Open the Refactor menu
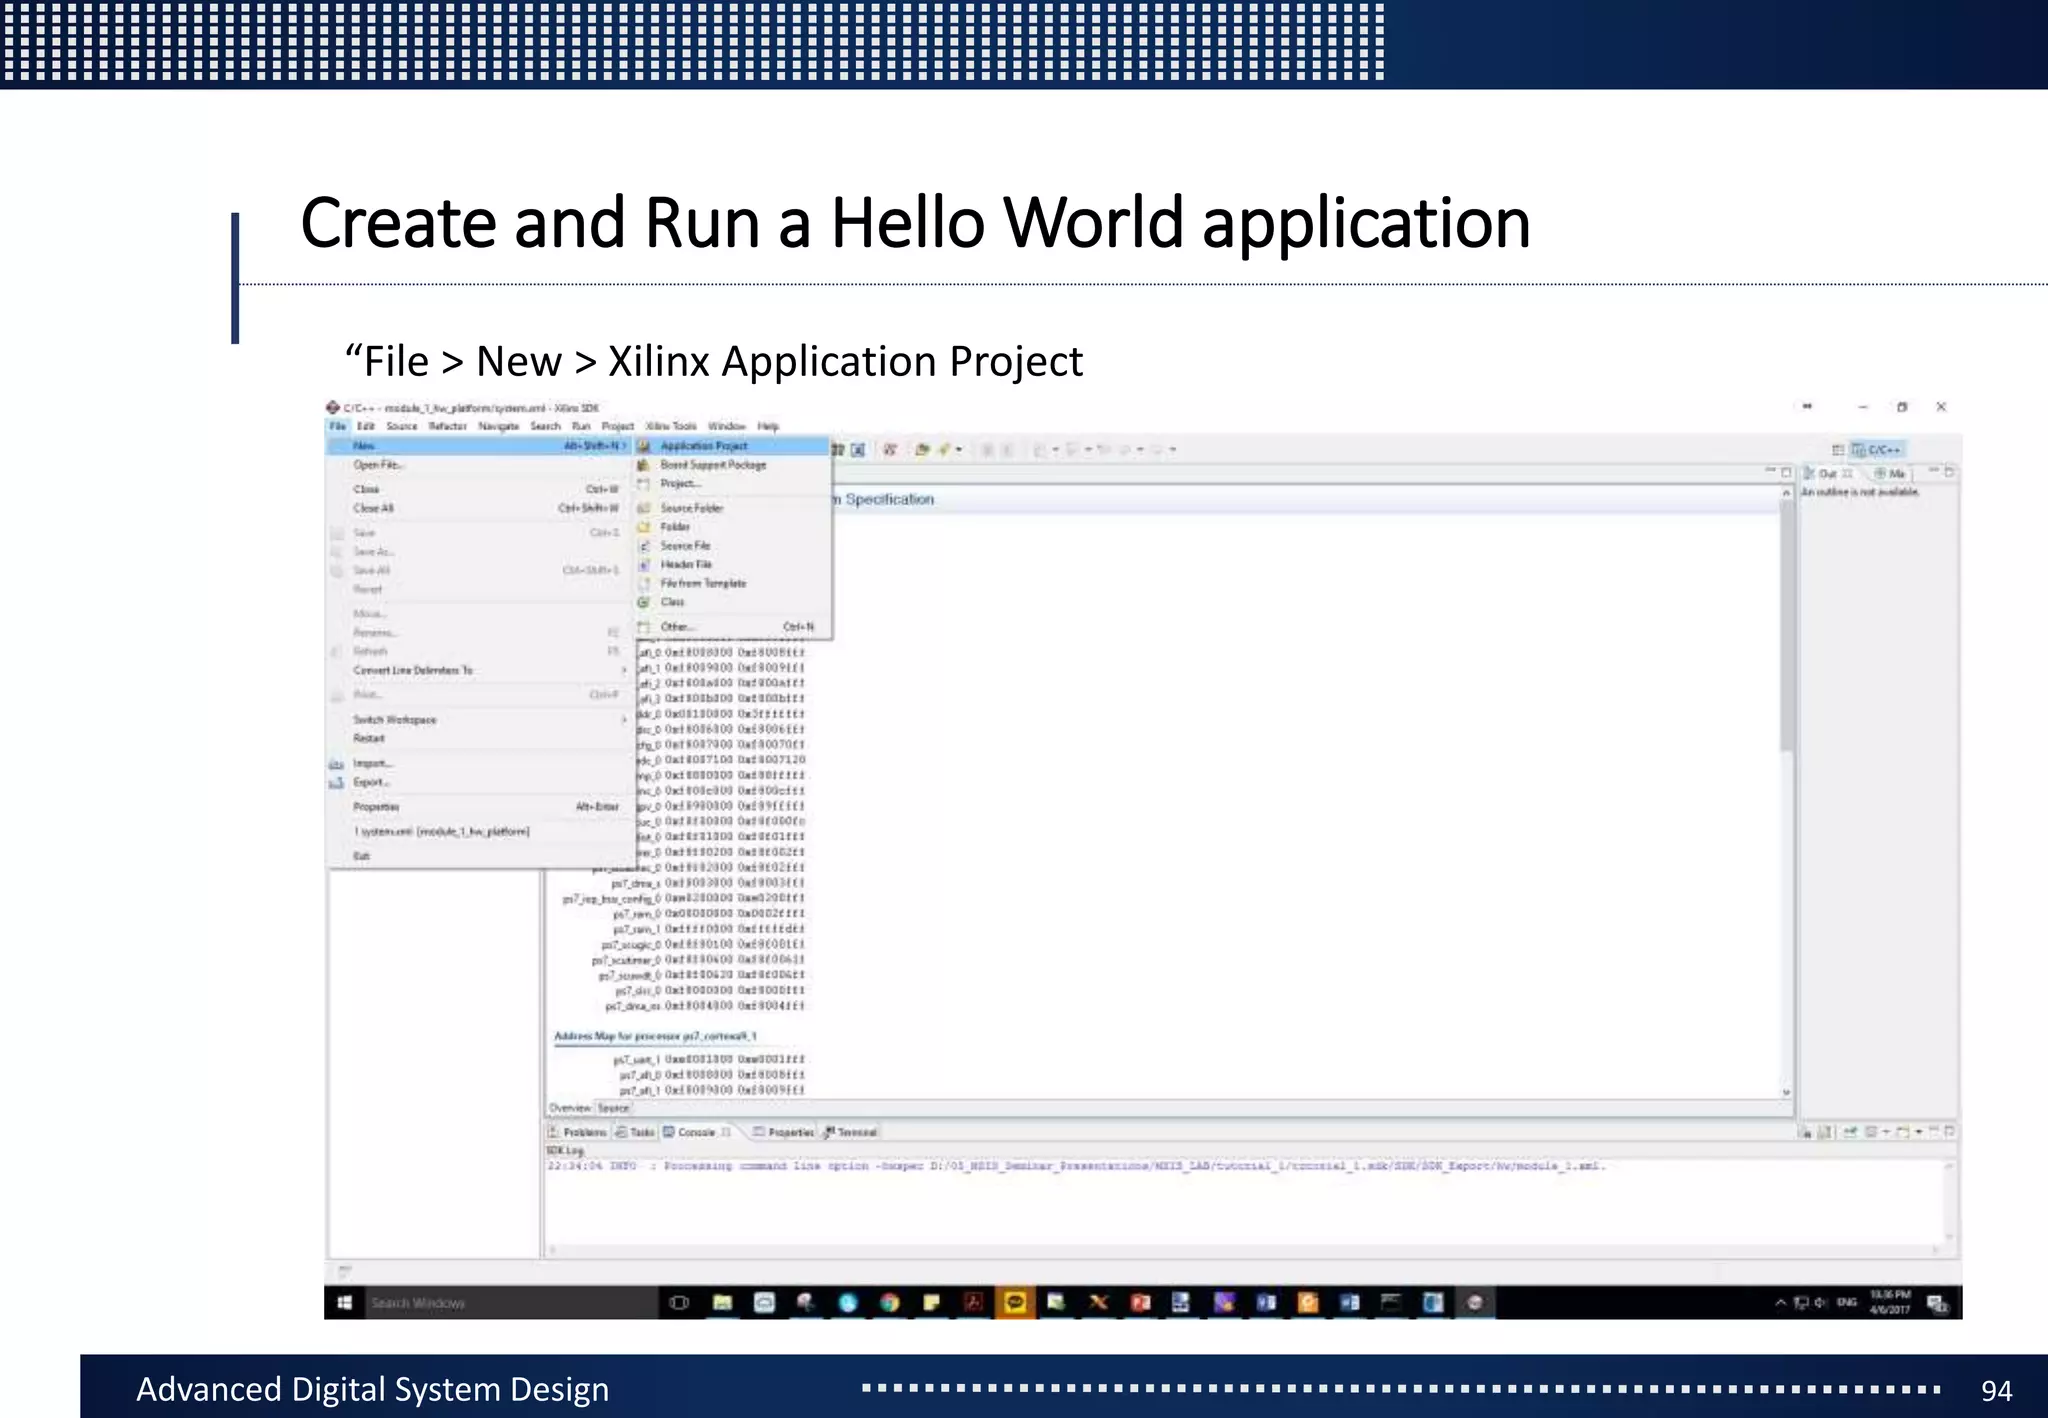2048x1418 pixels. (x=448, y=426)
